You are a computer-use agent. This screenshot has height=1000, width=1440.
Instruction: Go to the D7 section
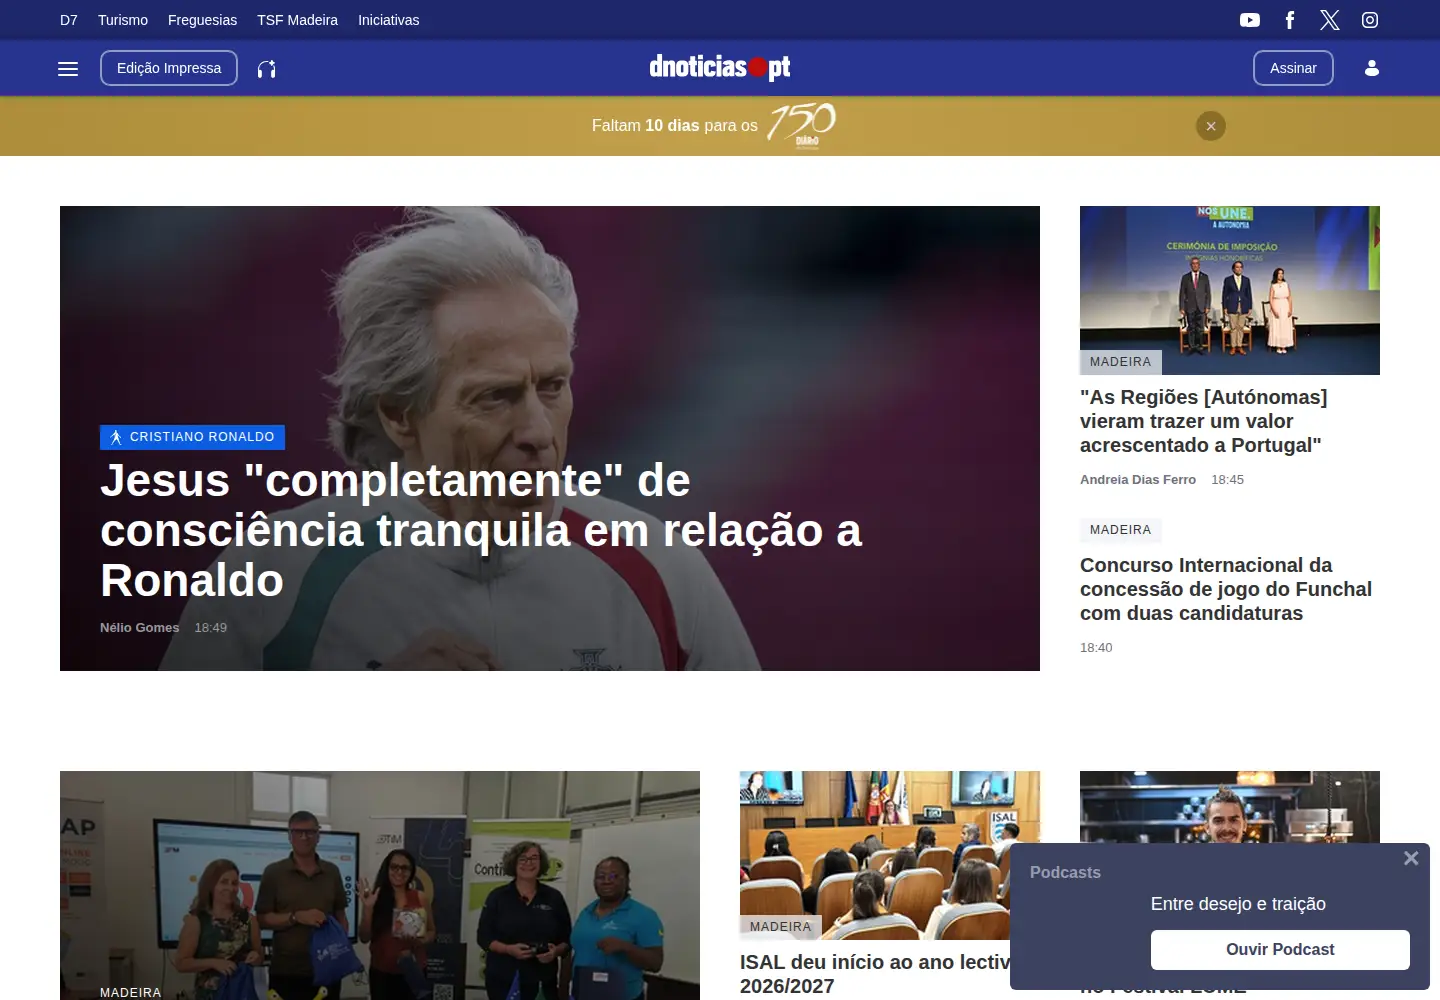[69, 20]
